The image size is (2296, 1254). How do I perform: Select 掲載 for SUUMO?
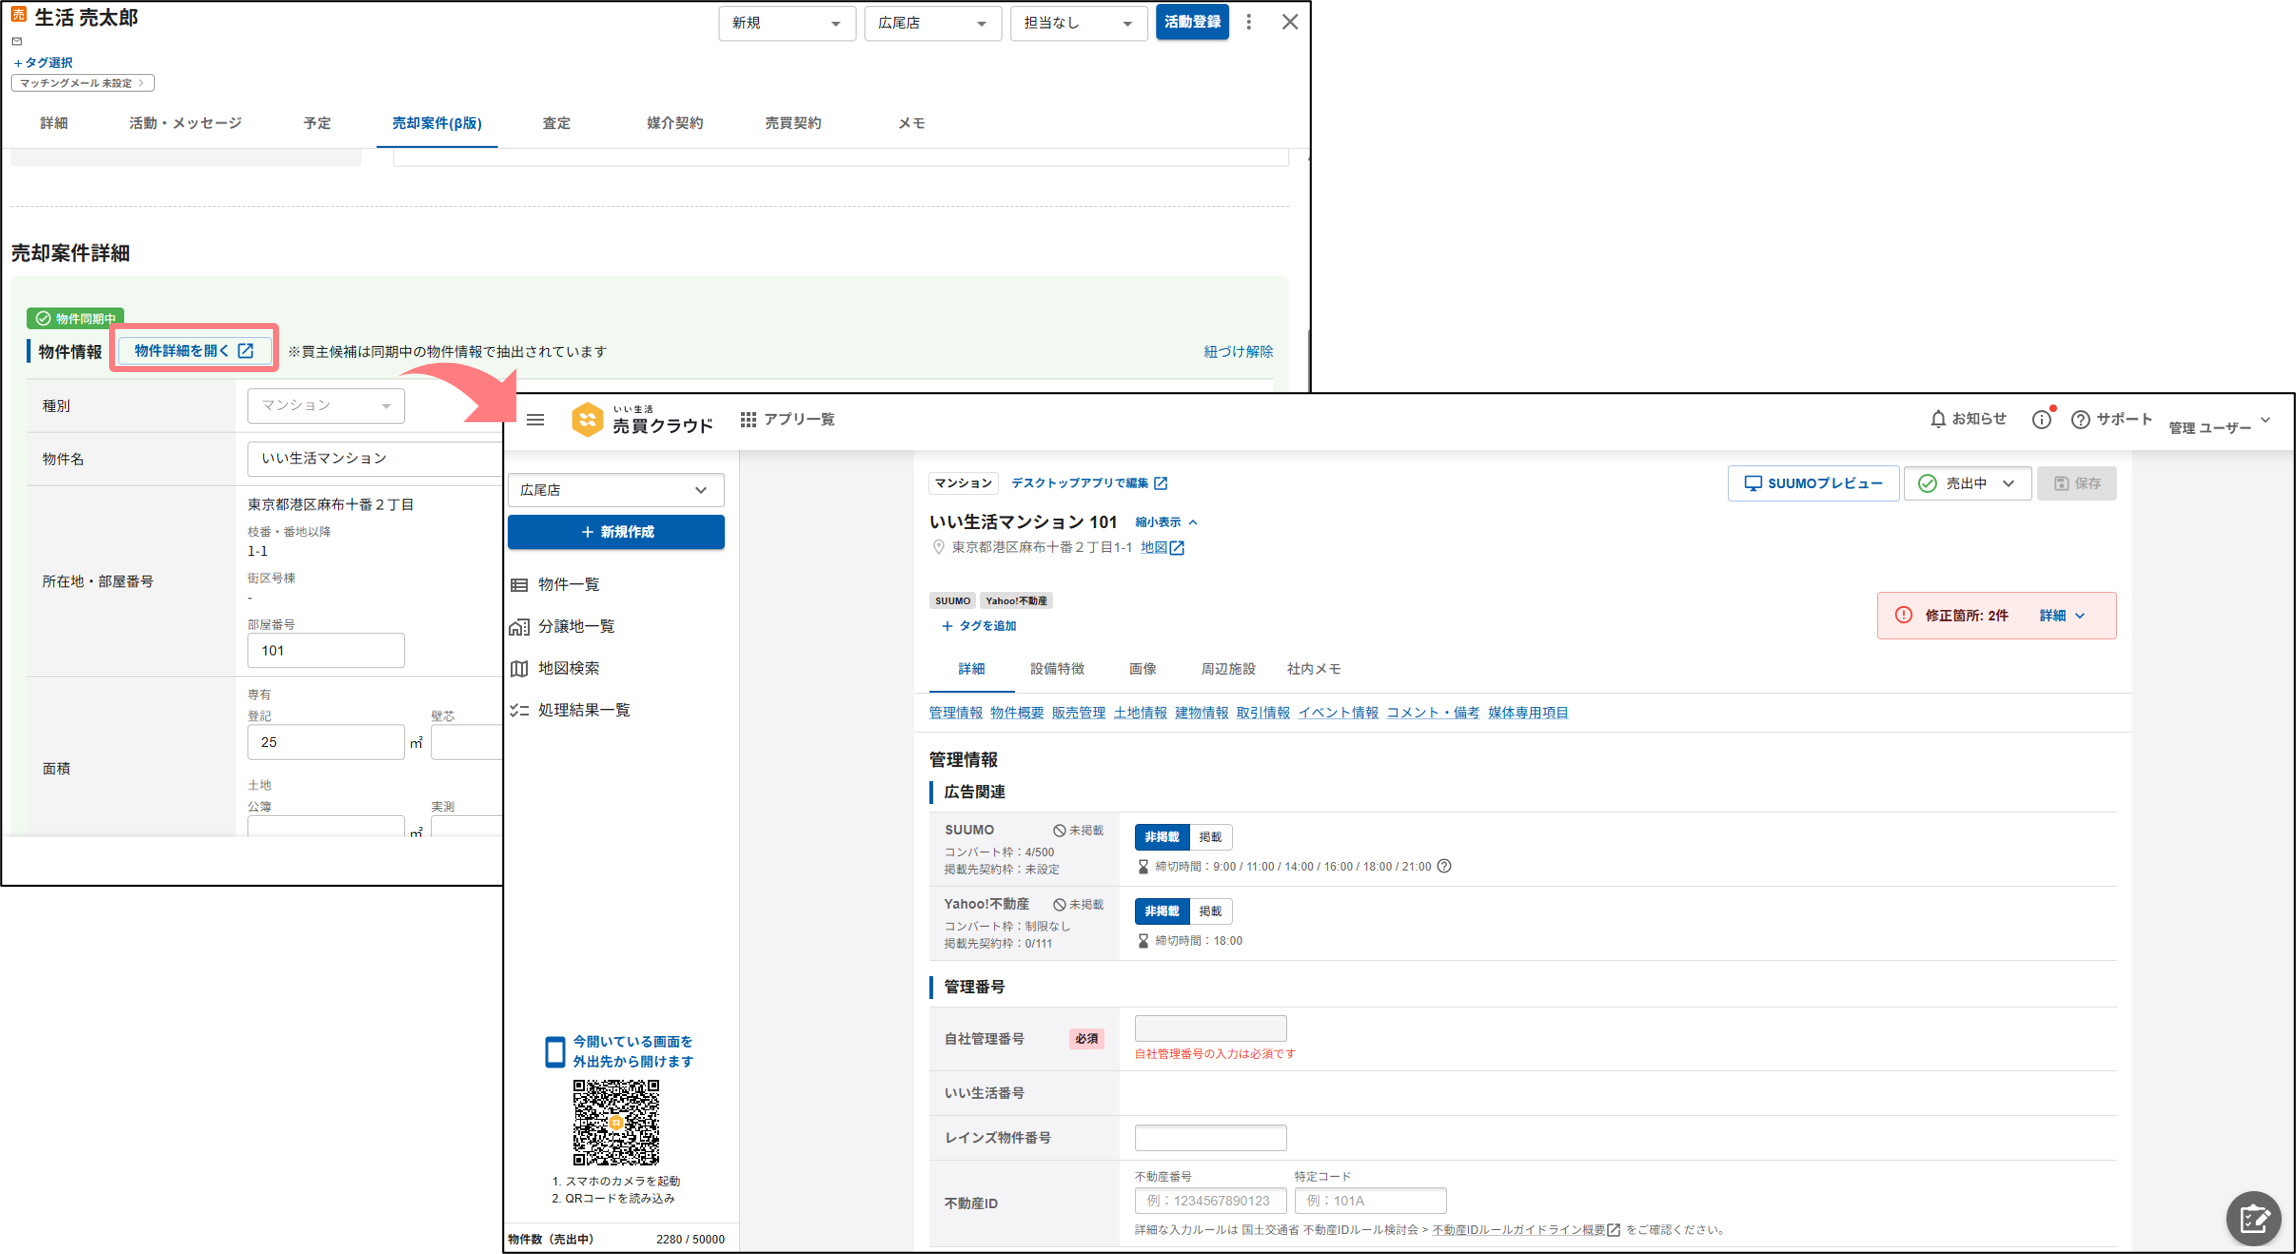(x=1210, y=837)
